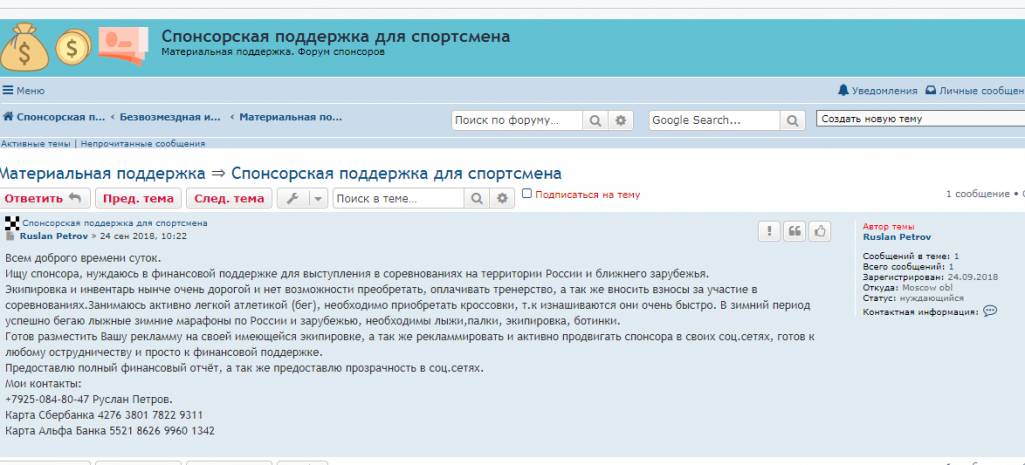1025x465 pixels.
Task: Open 'Личные сообщения' in top bar
Action: pos(975,90)
